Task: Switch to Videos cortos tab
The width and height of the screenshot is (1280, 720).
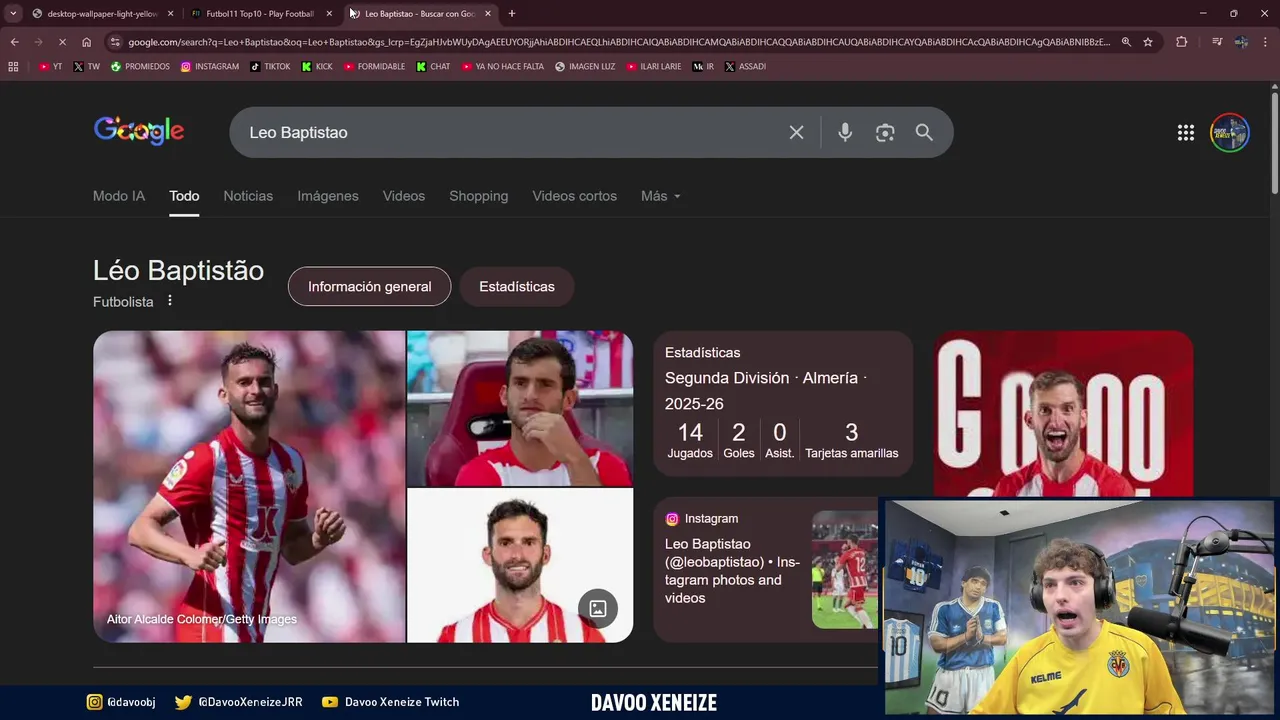Action: [x=575, y=196]
